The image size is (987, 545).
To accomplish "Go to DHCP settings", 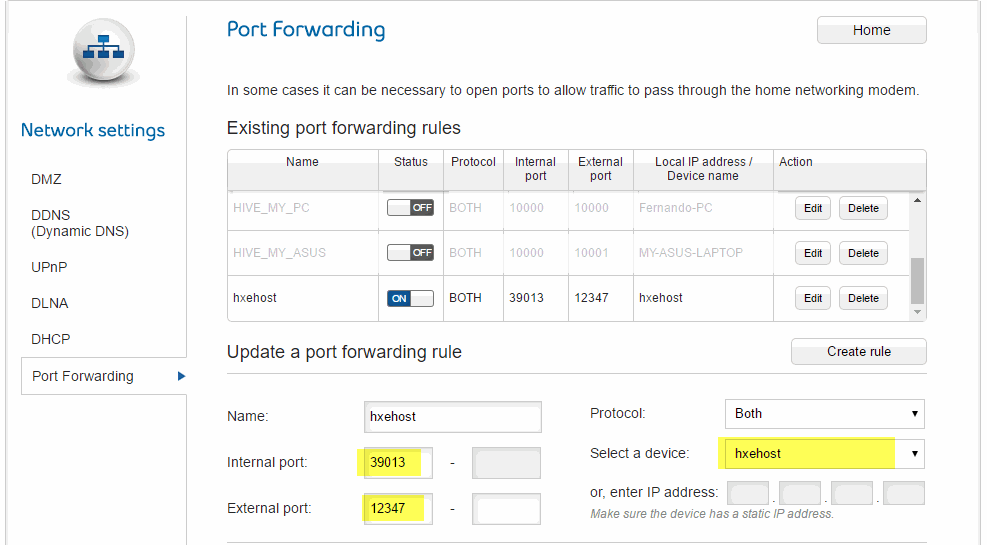I will point(50,339).
